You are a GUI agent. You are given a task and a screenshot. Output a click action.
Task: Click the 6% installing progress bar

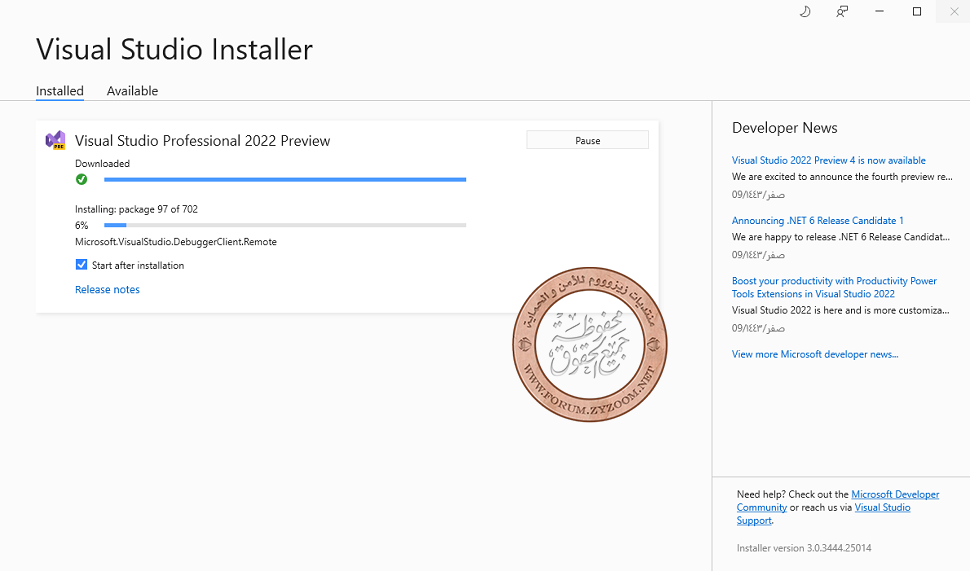285,225
